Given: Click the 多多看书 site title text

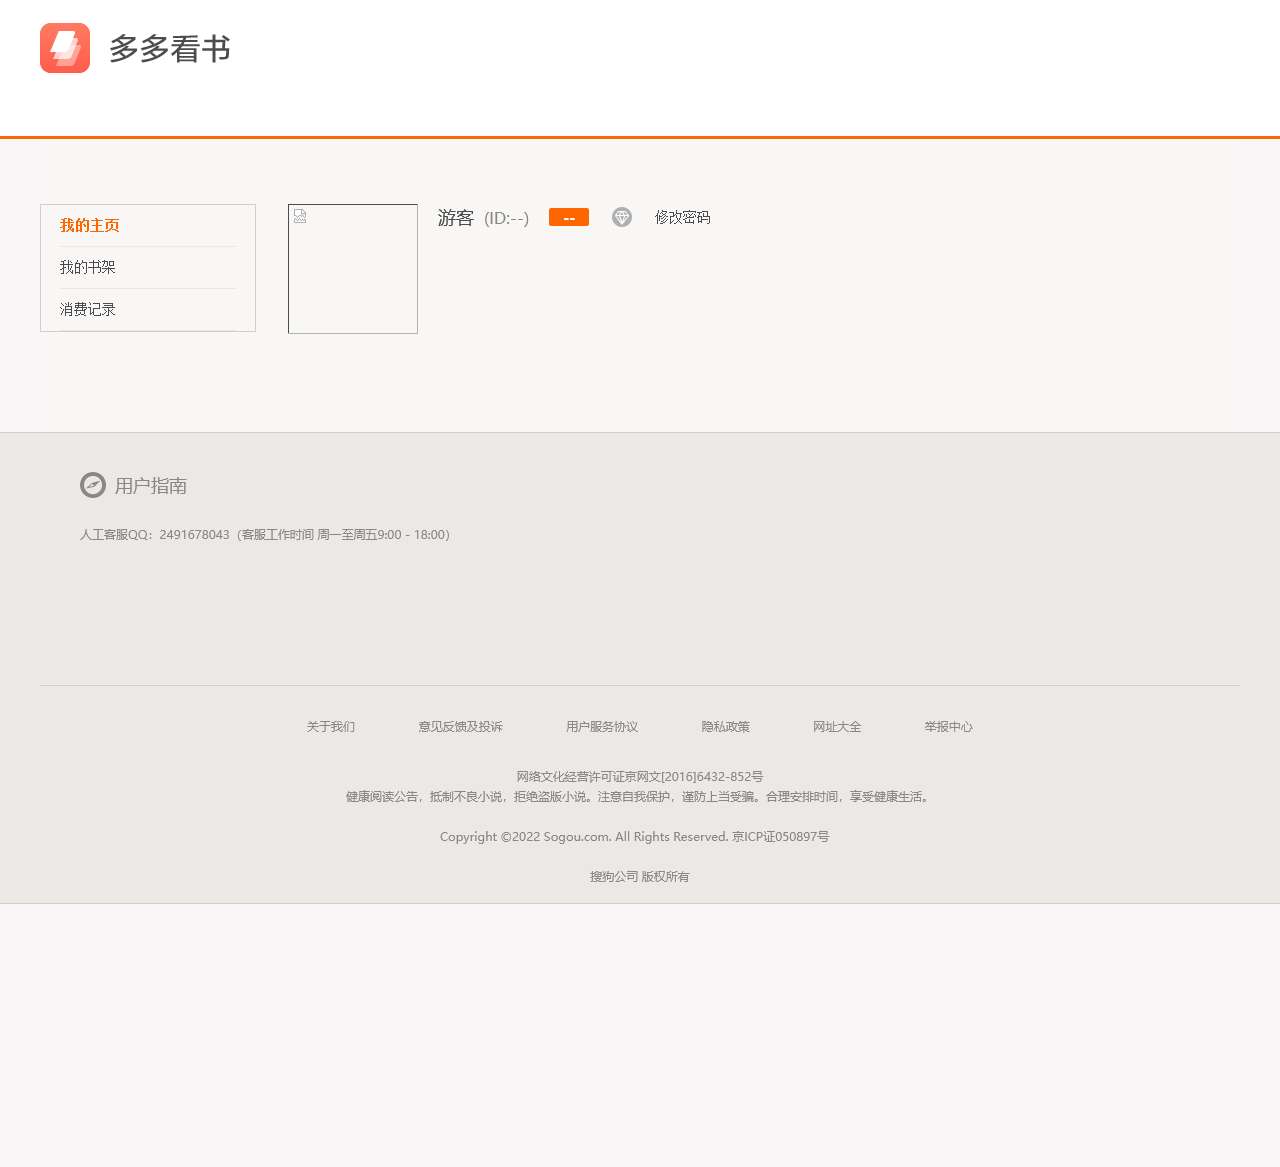Looking at the screenshot, I should coord(170,47).
